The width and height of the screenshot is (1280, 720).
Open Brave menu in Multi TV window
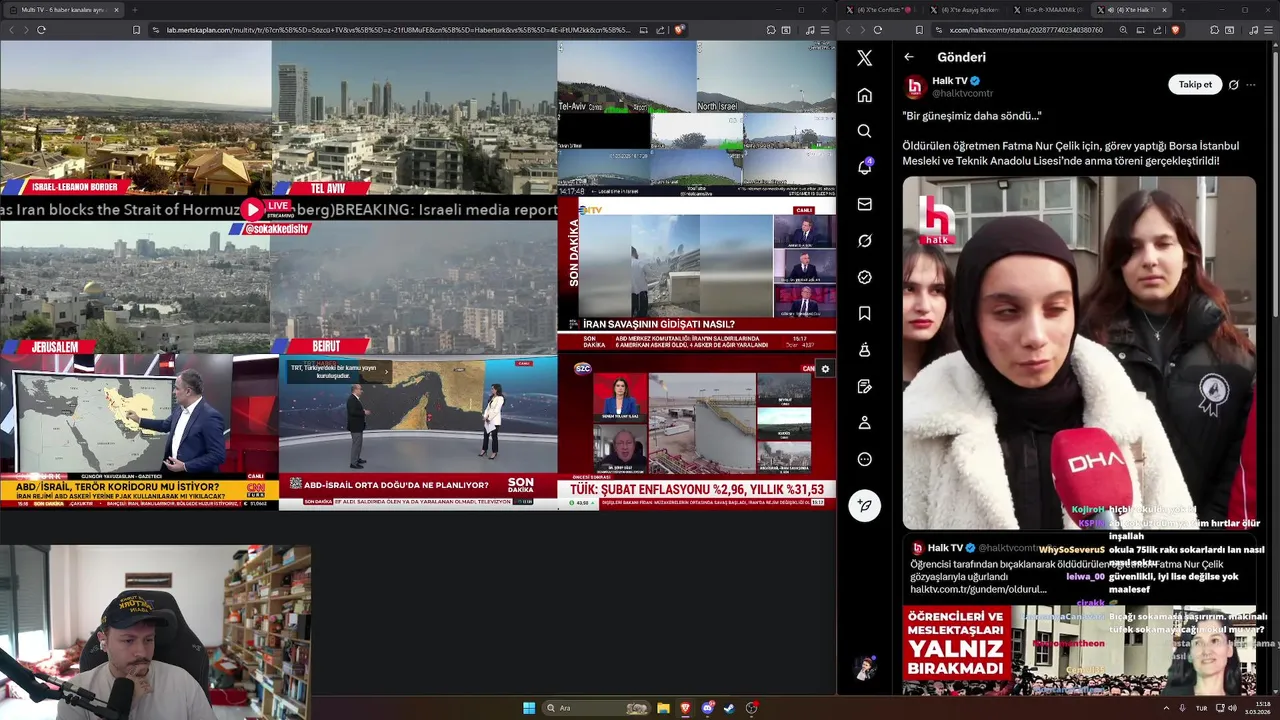click(x=825, y=30)
